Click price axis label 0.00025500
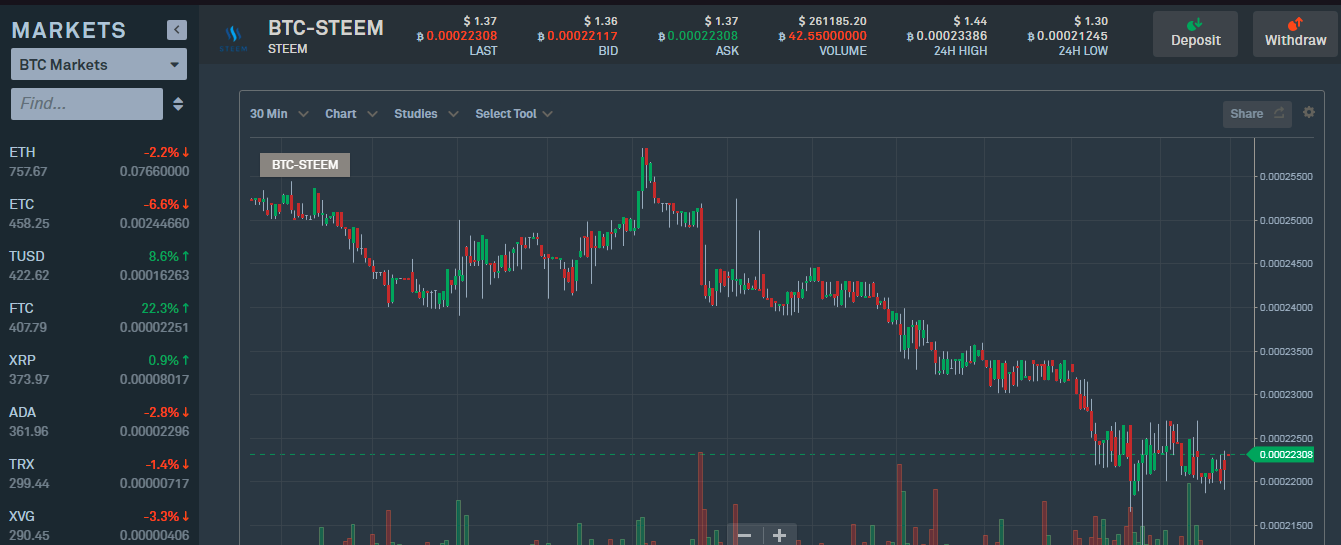Image resolution: width=1341 pixels, height=545 pixels. pos(1288,177)
